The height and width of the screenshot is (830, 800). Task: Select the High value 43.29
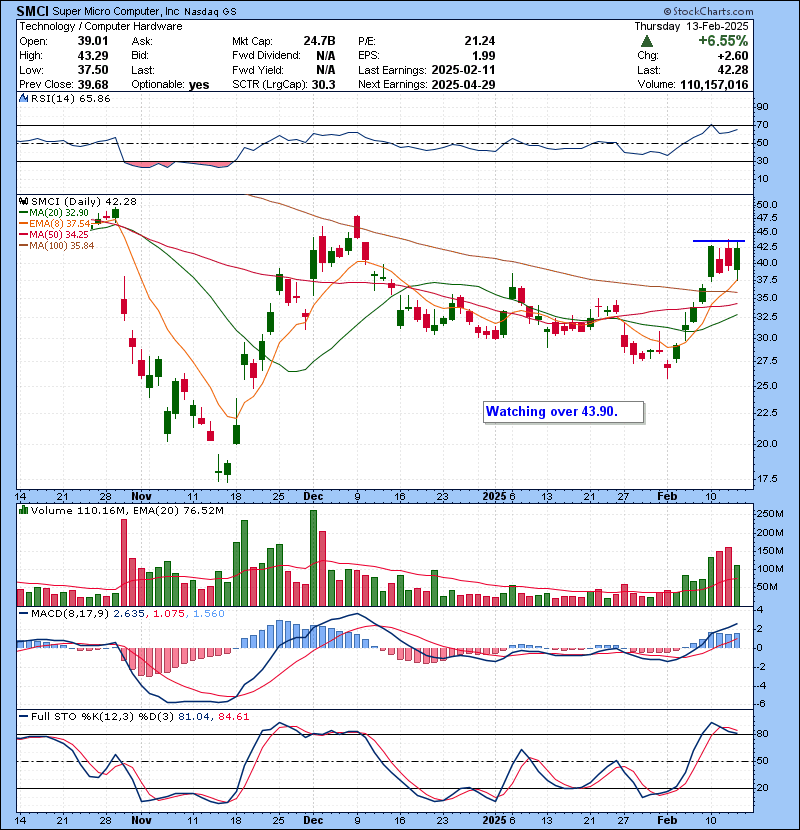(93, 56)
